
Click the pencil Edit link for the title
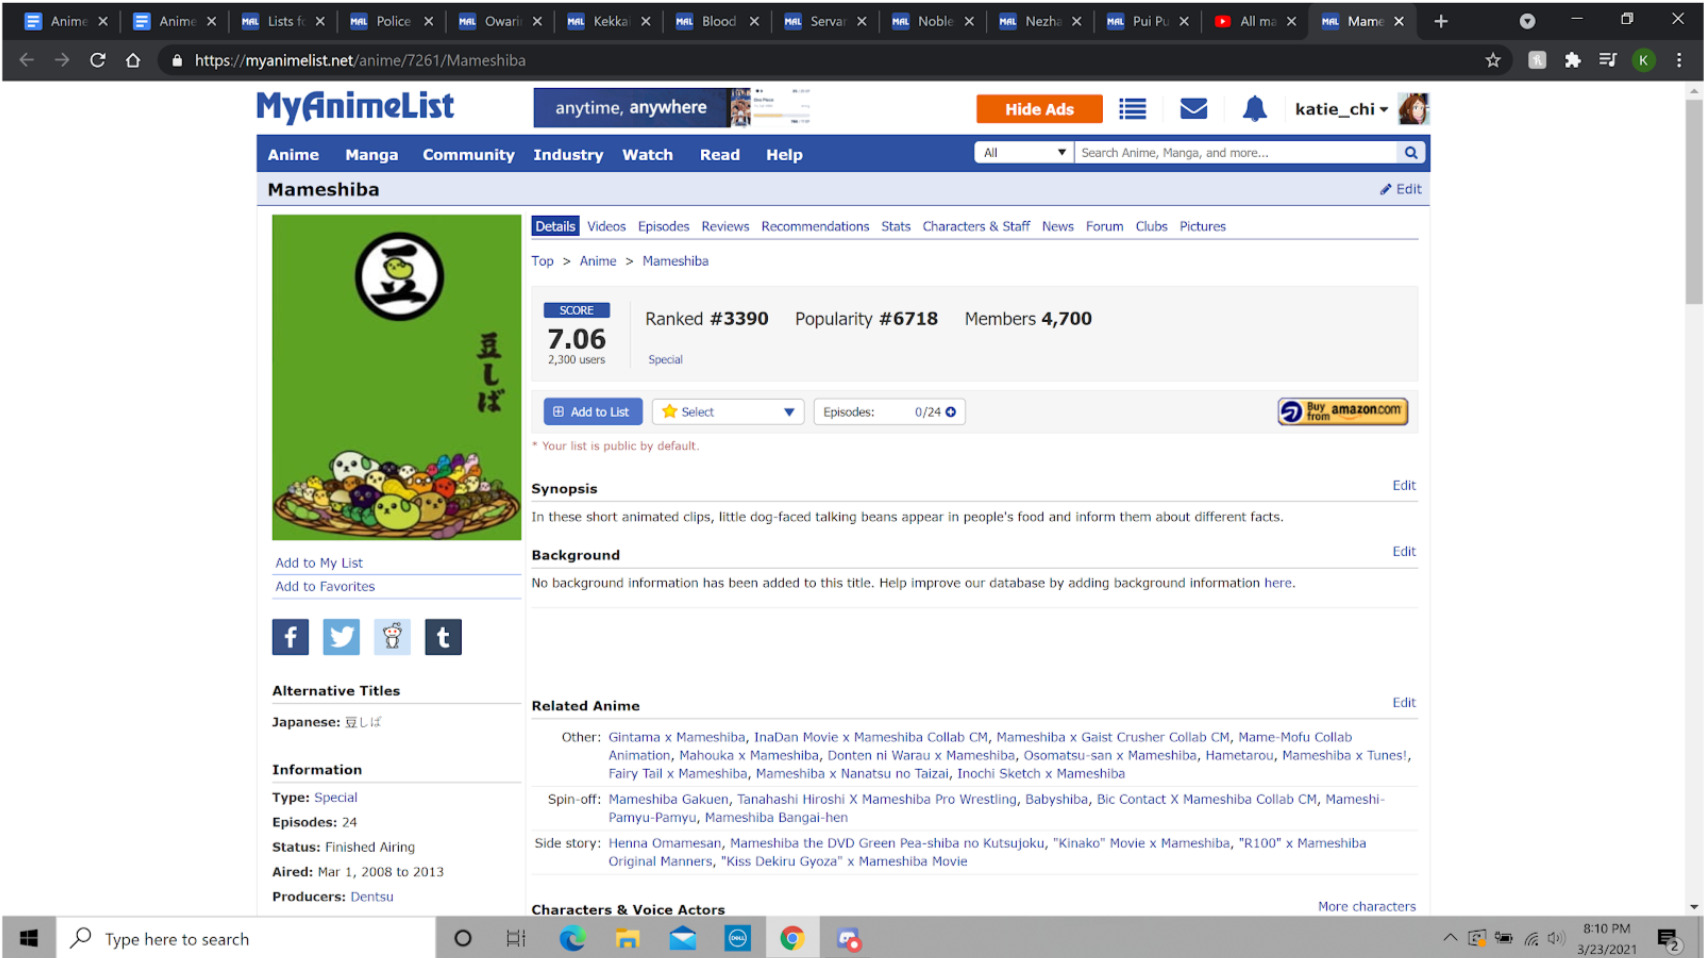(x=1401, y=189)
